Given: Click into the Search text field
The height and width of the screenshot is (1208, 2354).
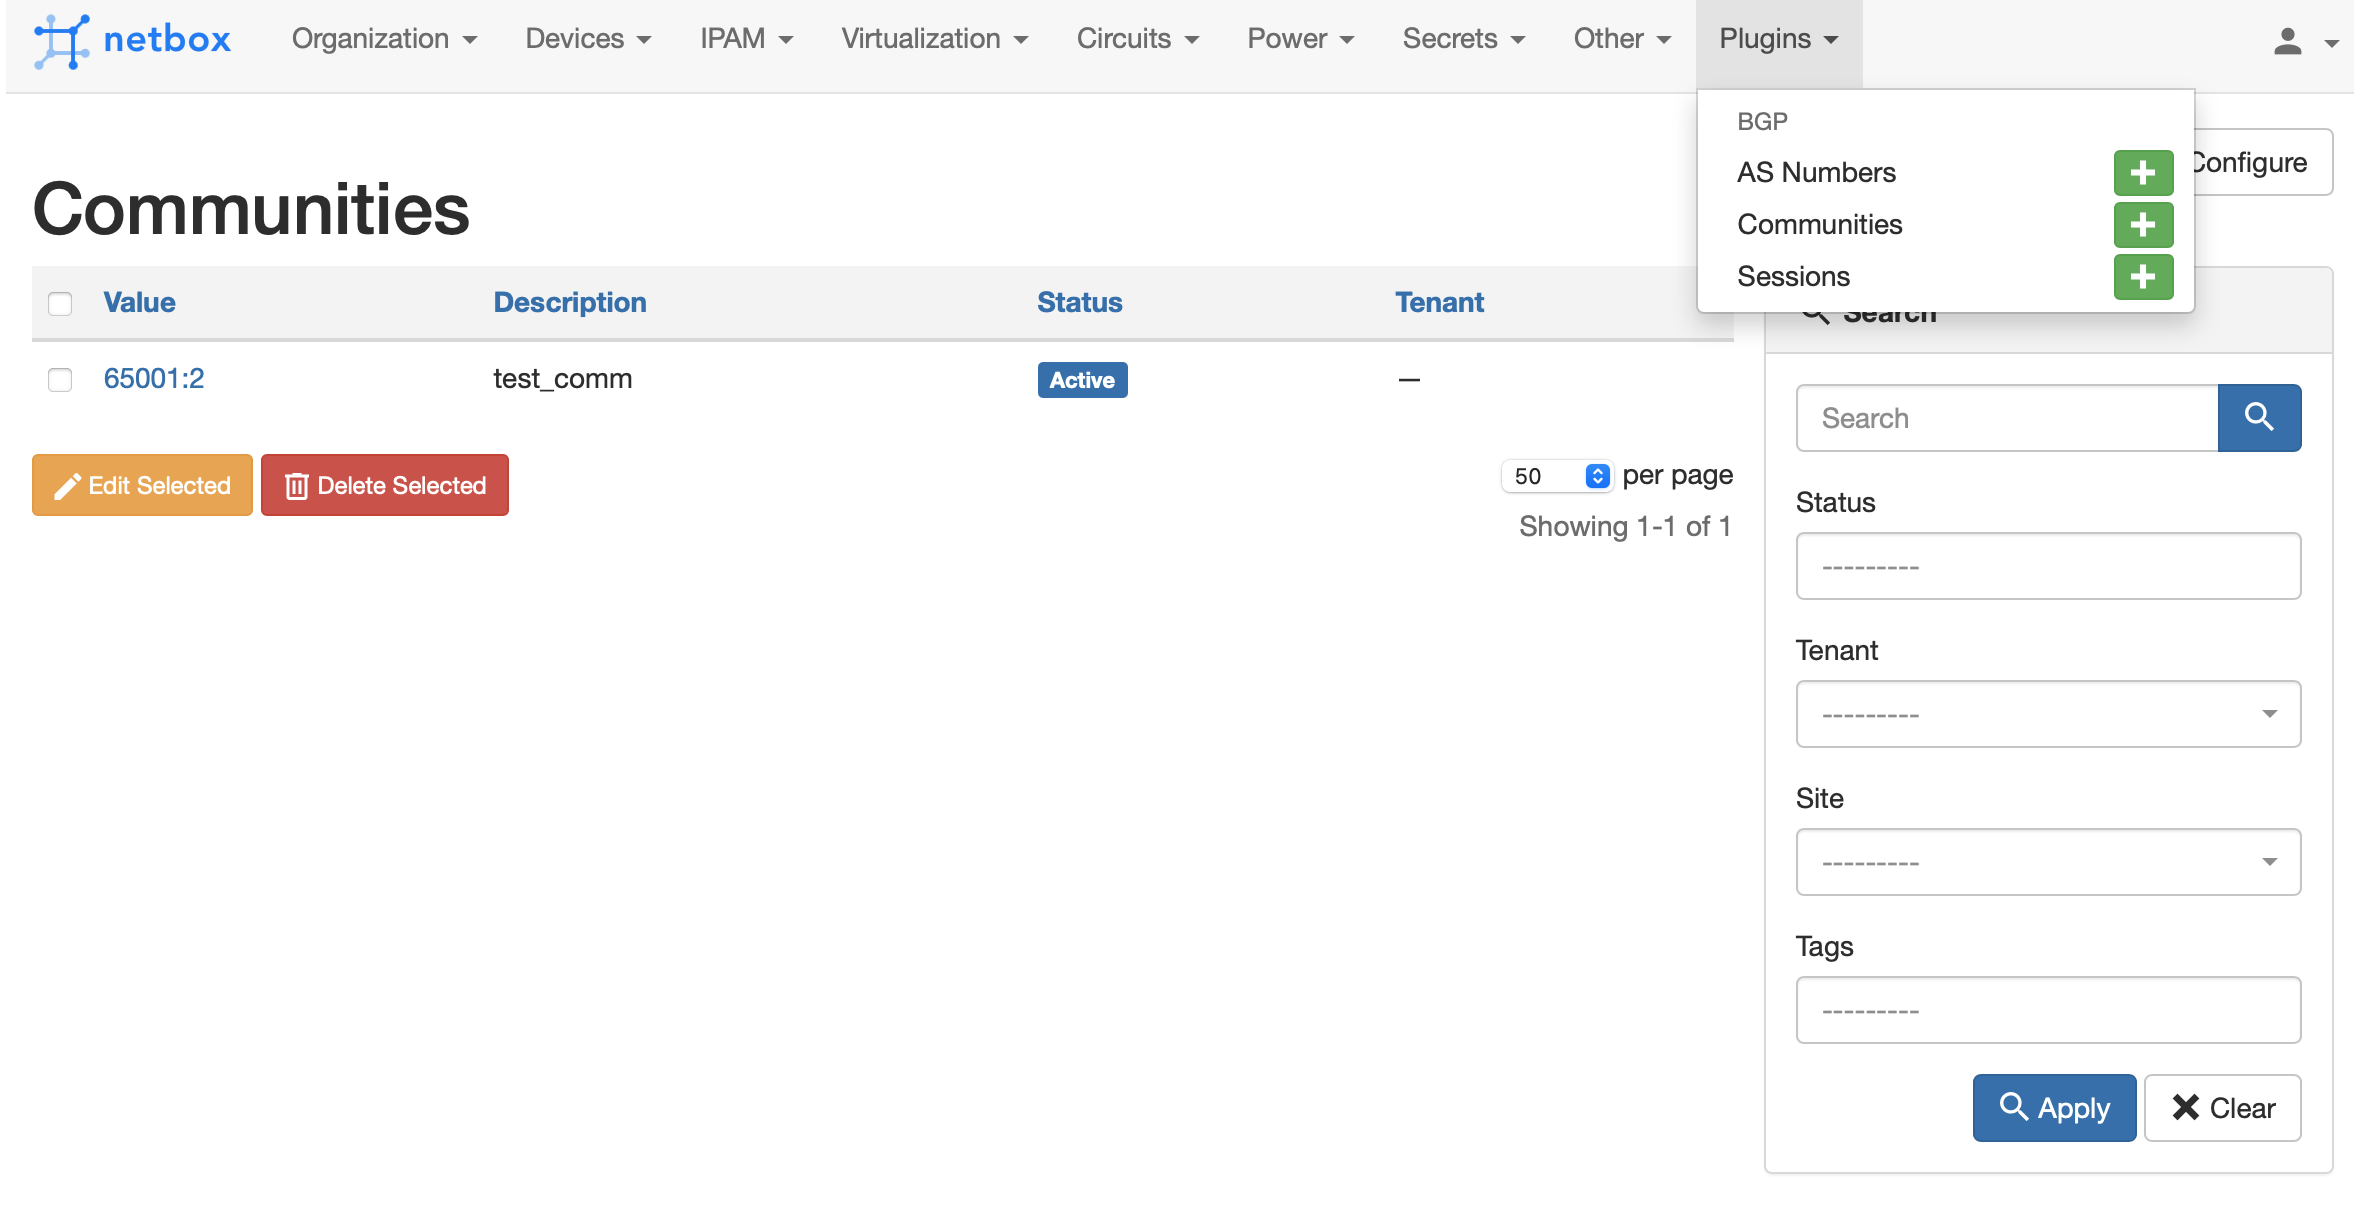Looking at the screenshot, I should point(2006,418).
